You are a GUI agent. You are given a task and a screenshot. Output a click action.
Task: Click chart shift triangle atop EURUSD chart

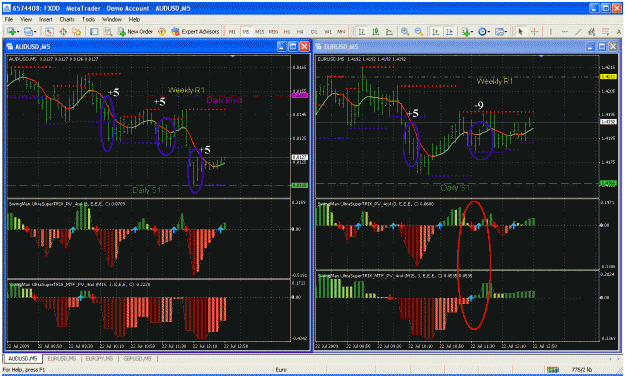541,56
